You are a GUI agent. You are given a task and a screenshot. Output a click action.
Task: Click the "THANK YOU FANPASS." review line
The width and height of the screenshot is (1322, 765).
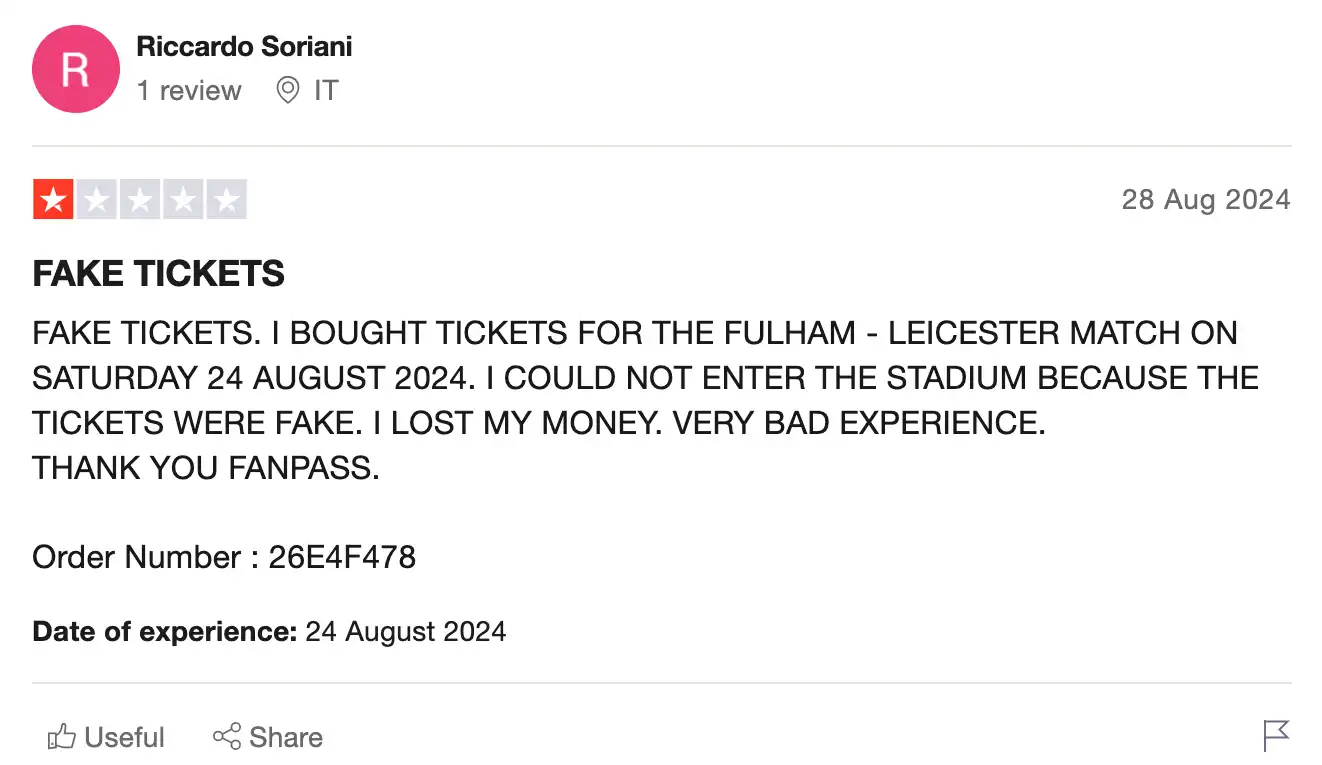coord(206,467)
